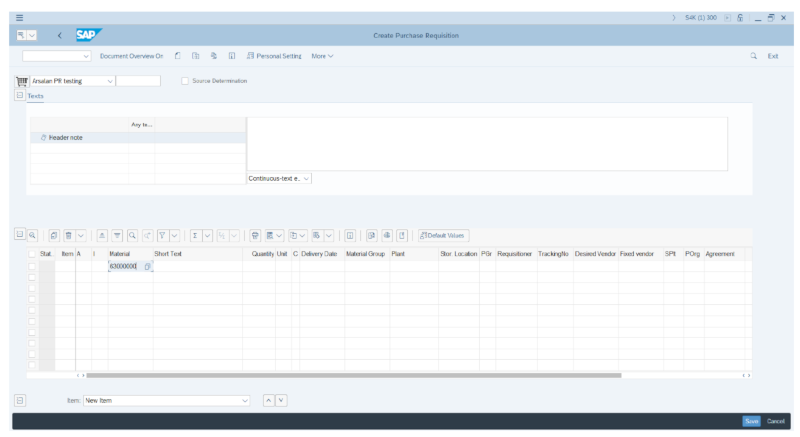Image resolution: width=800 pixels, height=437 pixels.
Task: Open the Arsalan PR testing document type dropdown
Action: [x=110, y=81]
